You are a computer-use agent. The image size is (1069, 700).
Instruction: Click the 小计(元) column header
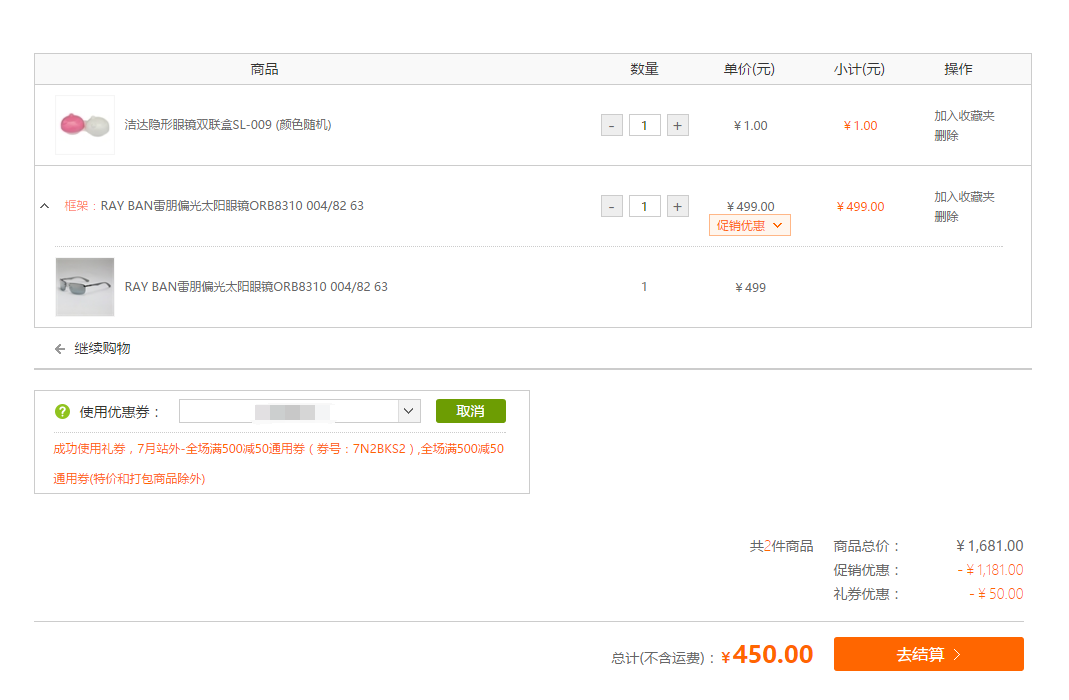pos(859,69)
